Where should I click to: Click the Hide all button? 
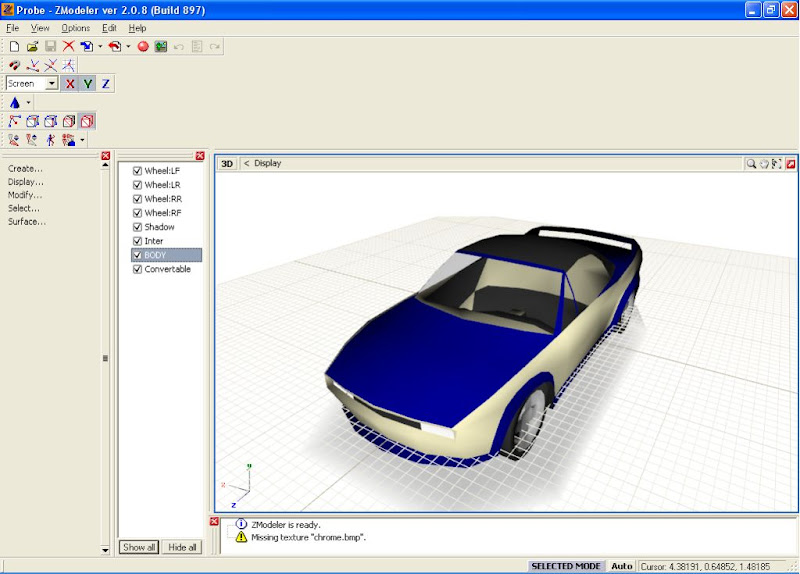click(182, 547)
